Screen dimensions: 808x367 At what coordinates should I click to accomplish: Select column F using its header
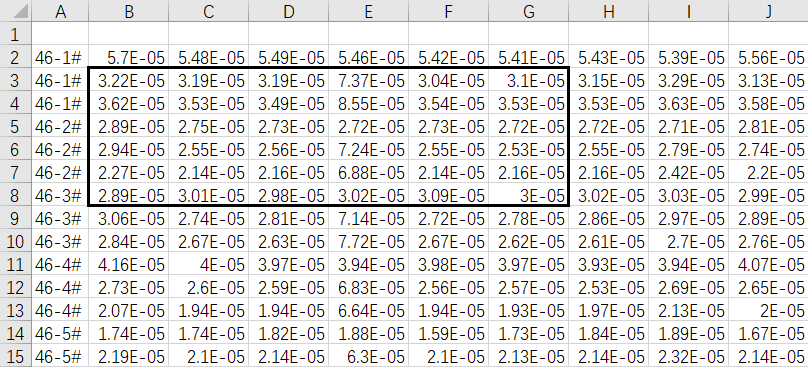coord(448,11)
